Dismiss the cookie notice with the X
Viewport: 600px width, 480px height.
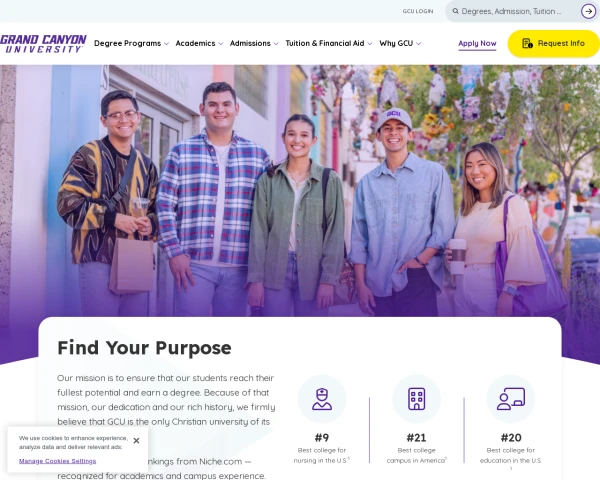point(136,441)
